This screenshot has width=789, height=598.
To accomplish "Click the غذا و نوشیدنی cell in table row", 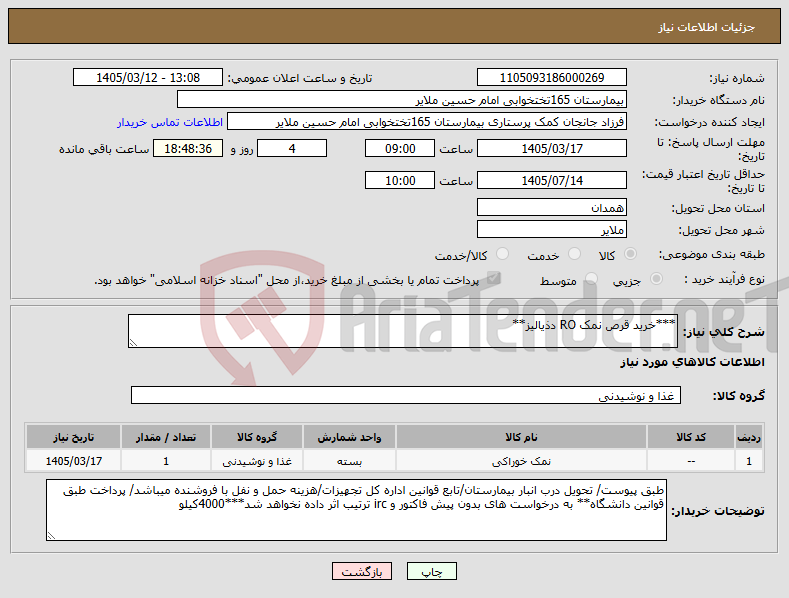I will pyautogui.click(x=257, y=461).
